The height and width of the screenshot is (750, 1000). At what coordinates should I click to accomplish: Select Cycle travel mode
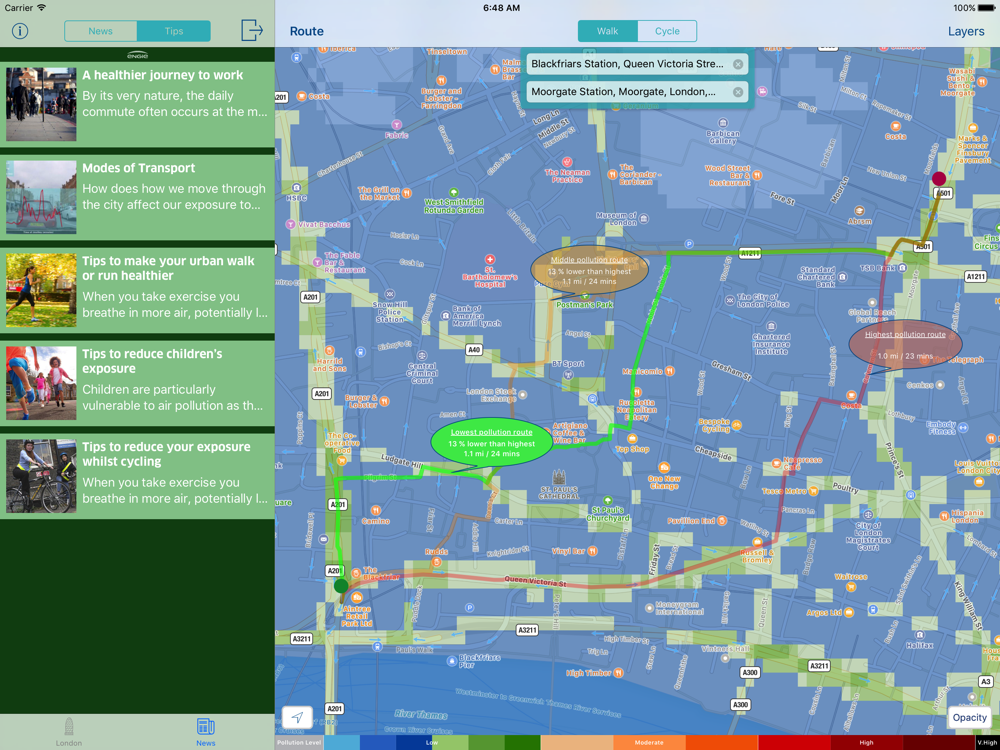click(667, 31)
